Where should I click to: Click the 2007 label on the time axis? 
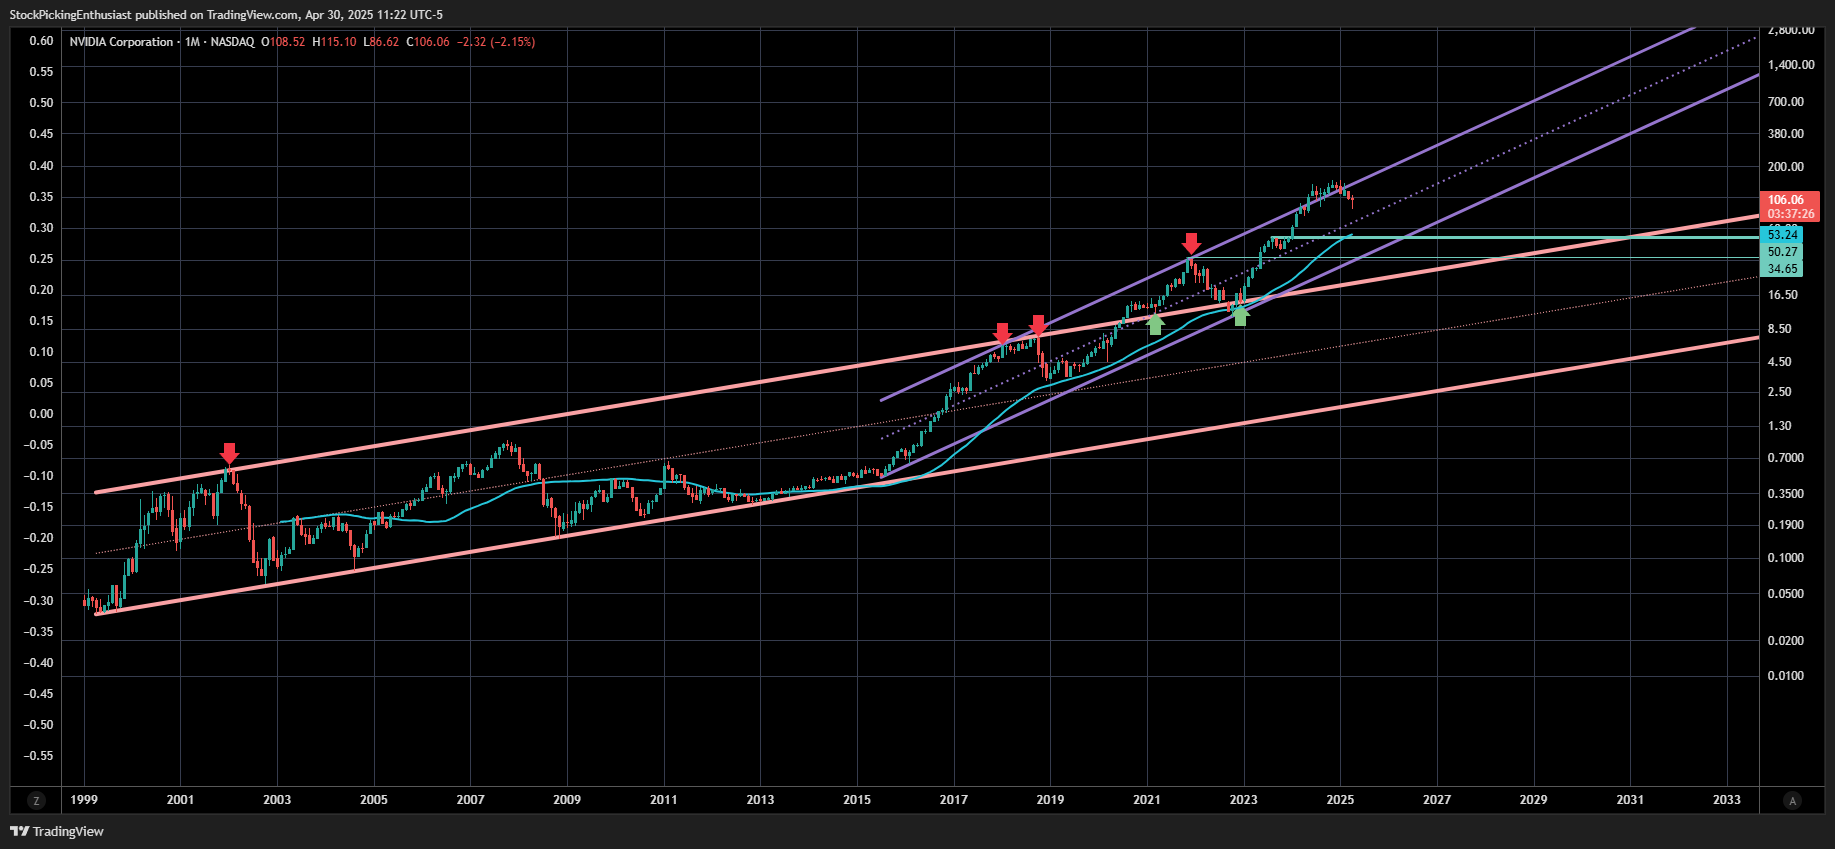470,800
